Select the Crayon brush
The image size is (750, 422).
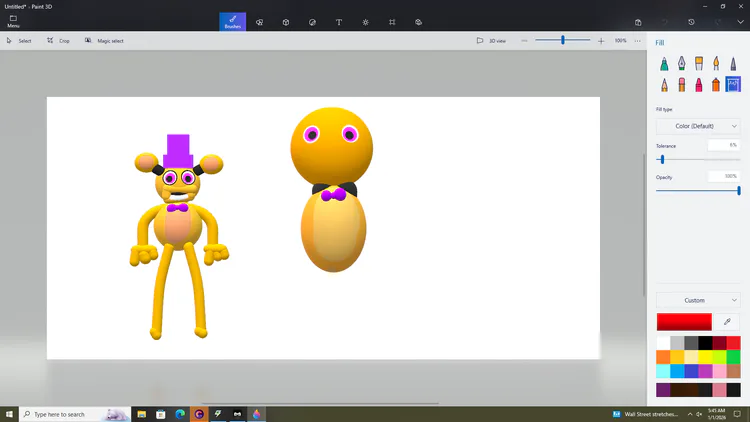coord(699,85)
